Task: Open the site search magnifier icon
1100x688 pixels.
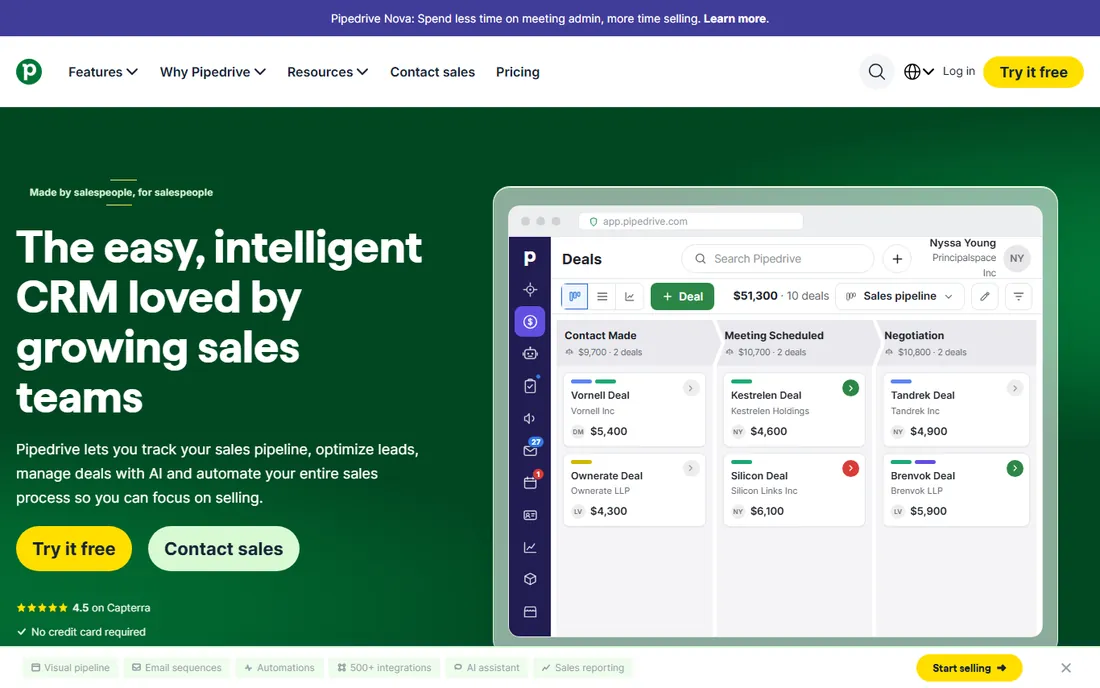Action: click(x=876, y=72)
